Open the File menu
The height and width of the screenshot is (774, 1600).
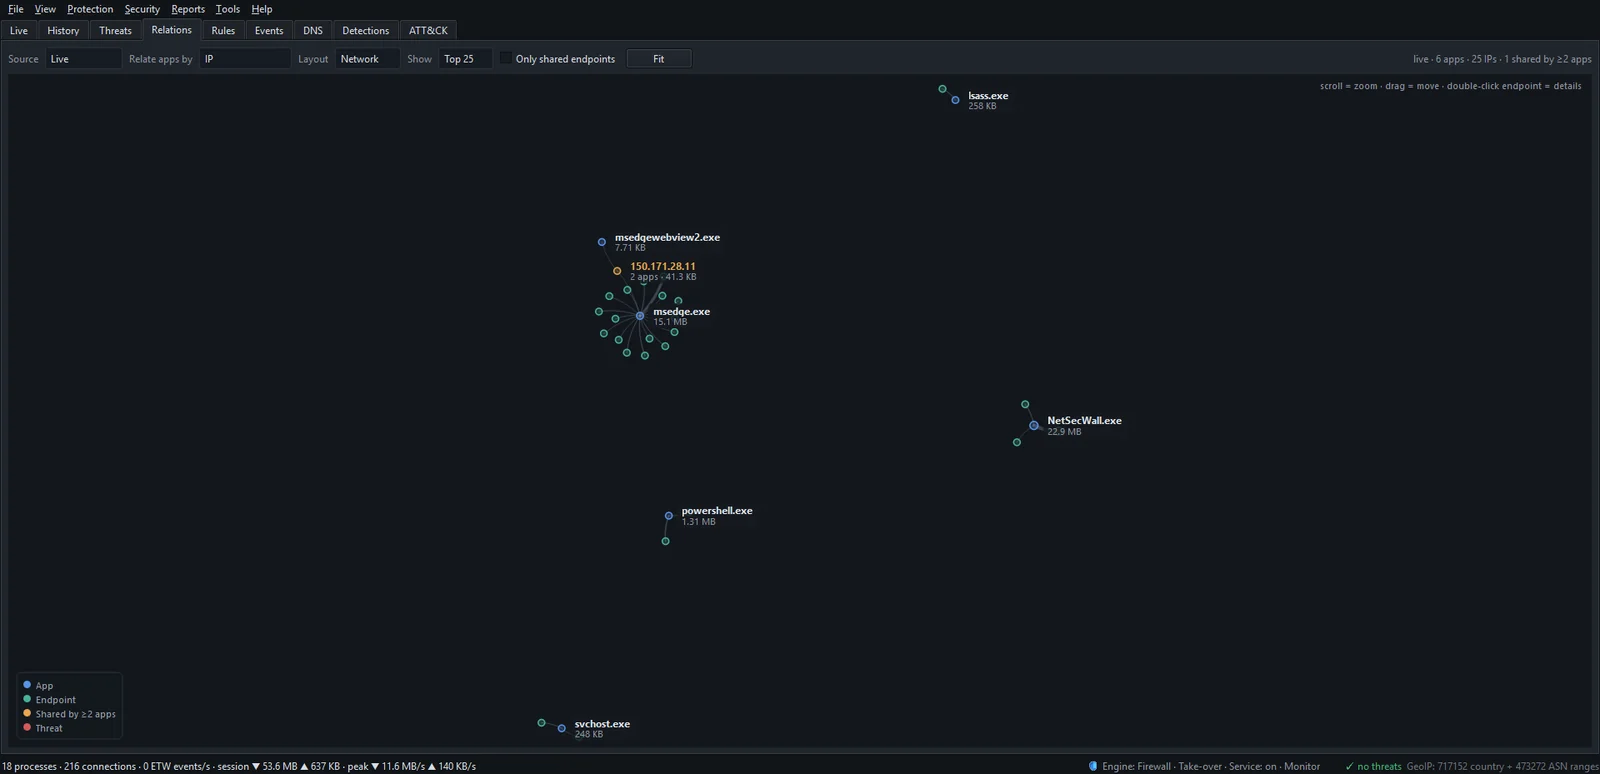click(x=16, y=9)
